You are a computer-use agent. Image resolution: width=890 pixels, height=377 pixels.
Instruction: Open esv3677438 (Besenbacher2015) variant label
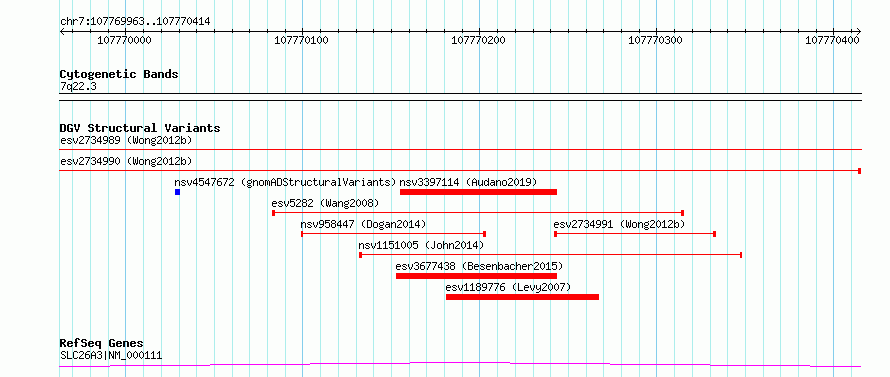pos(479,266)
